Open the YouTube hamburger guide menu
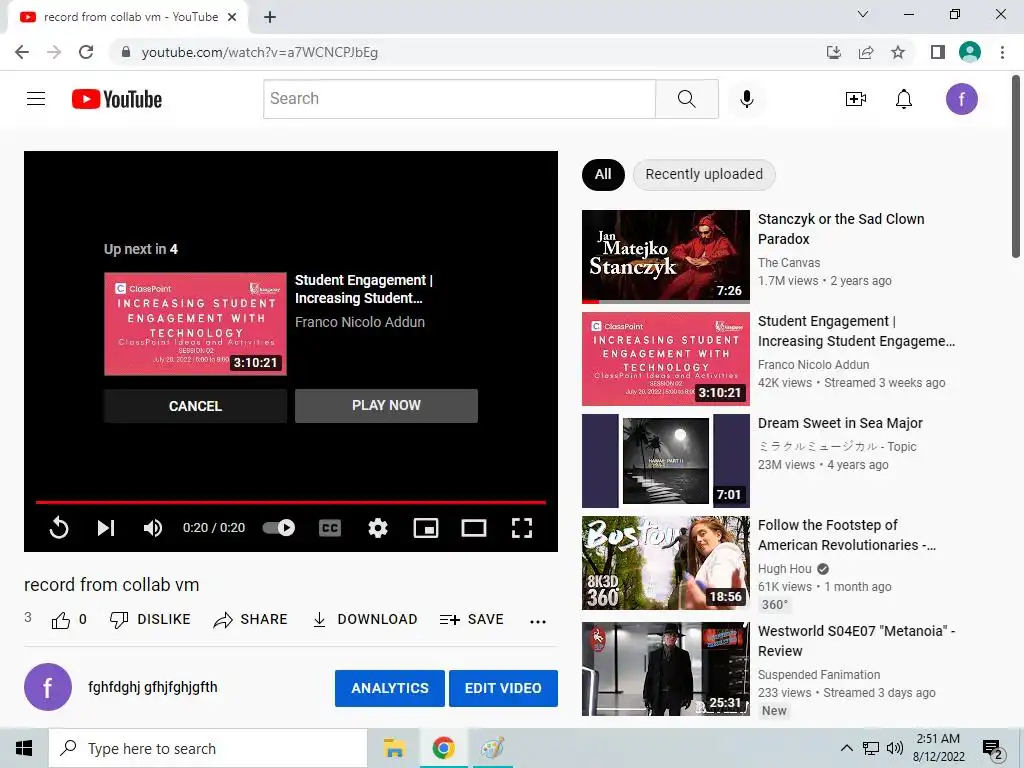This screenshot has width=1024, height=768. pos(36,99)
